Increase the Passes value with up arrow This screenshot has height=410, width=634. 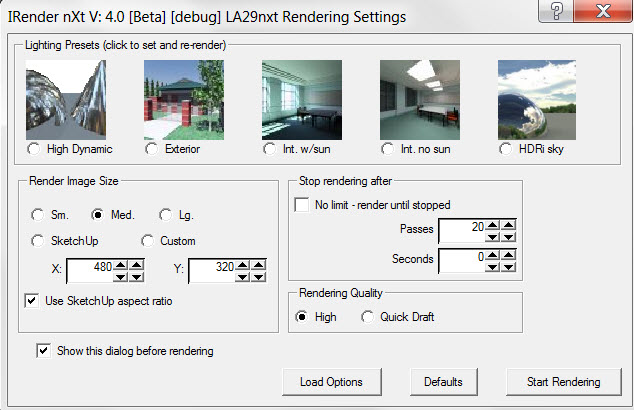point(492,225)
